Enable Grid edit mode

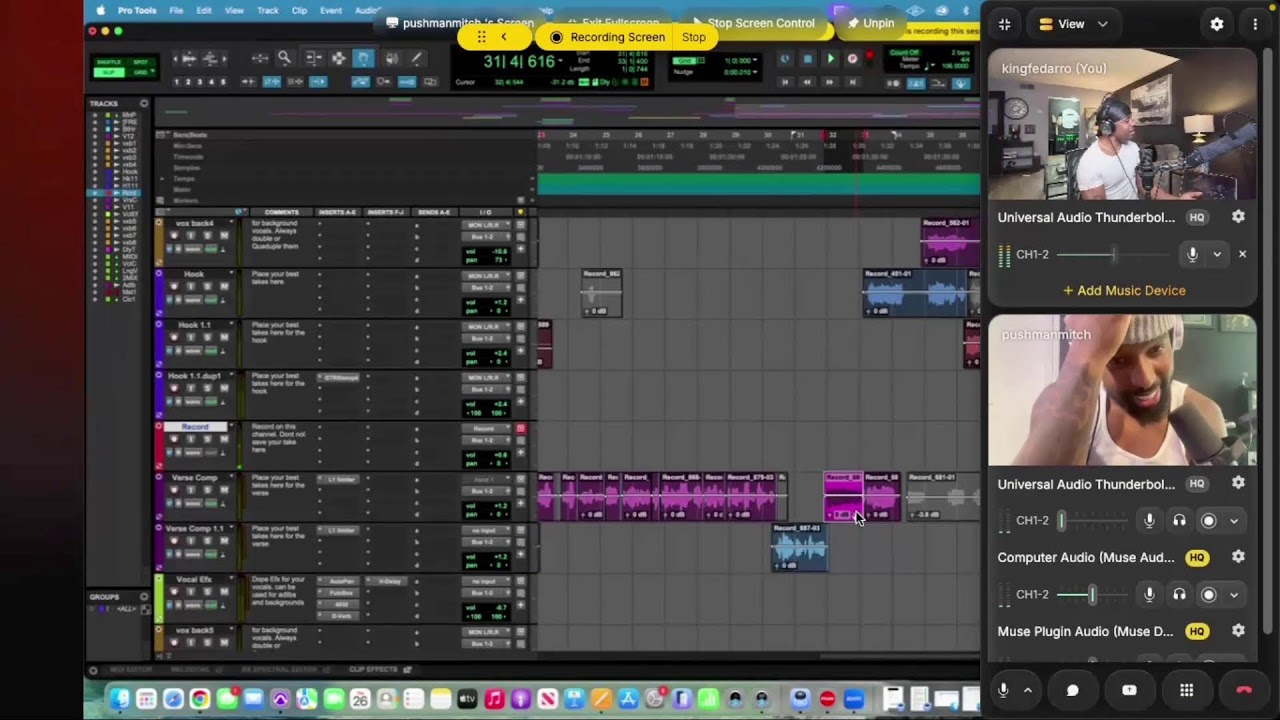click(x=141, y=72)
